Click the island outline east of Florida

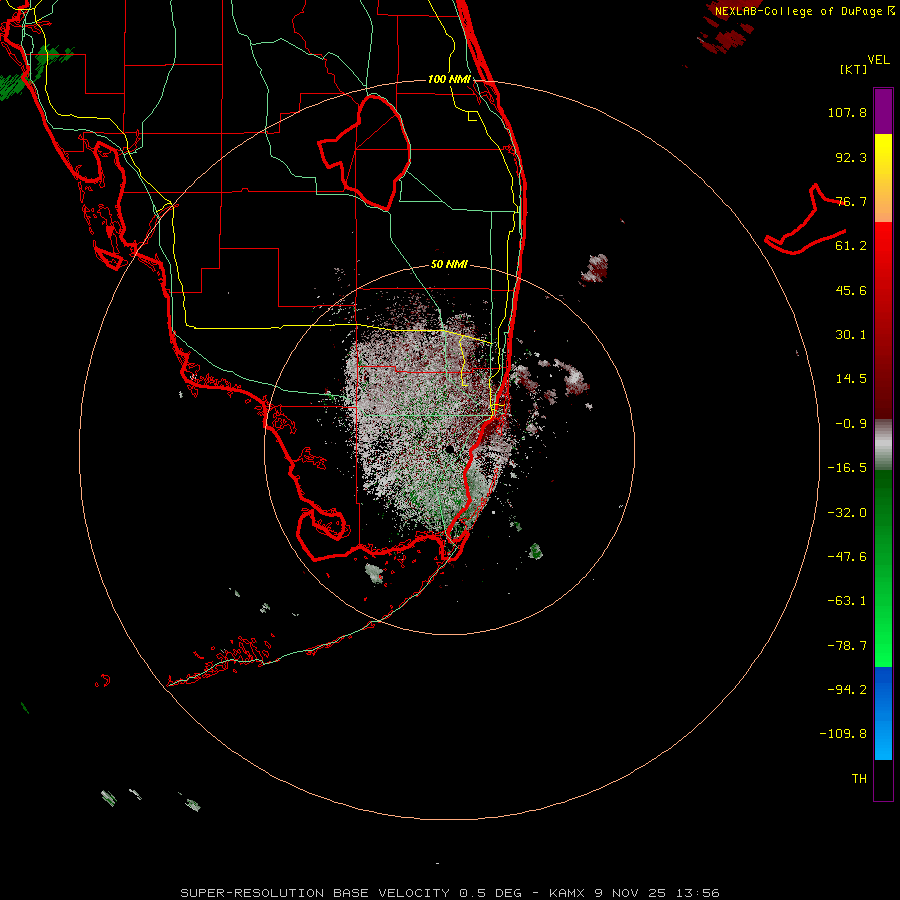[805, 220]
